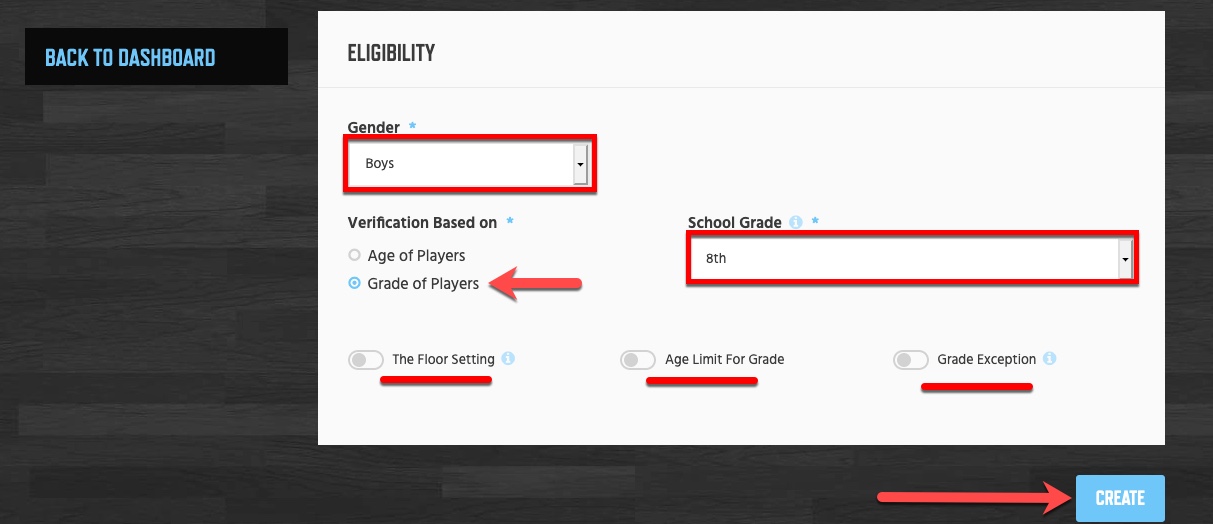This screenshot has height=524, width=1213.
Task: Enable the Age Limit For Grade switch
Action: [638, 360]
